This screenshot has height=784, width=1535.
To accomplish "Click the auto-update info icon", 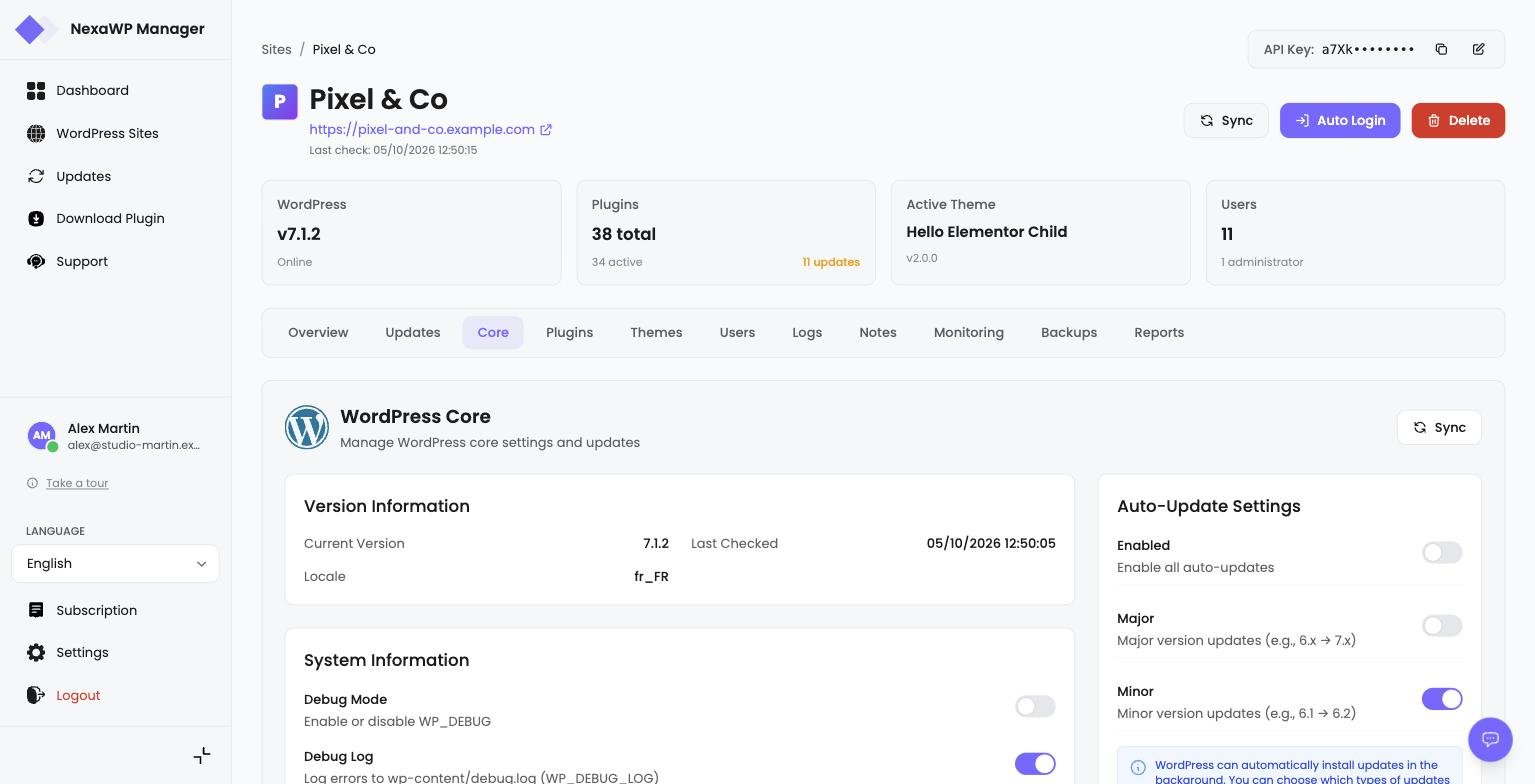I will click(x=1138, y=768).
